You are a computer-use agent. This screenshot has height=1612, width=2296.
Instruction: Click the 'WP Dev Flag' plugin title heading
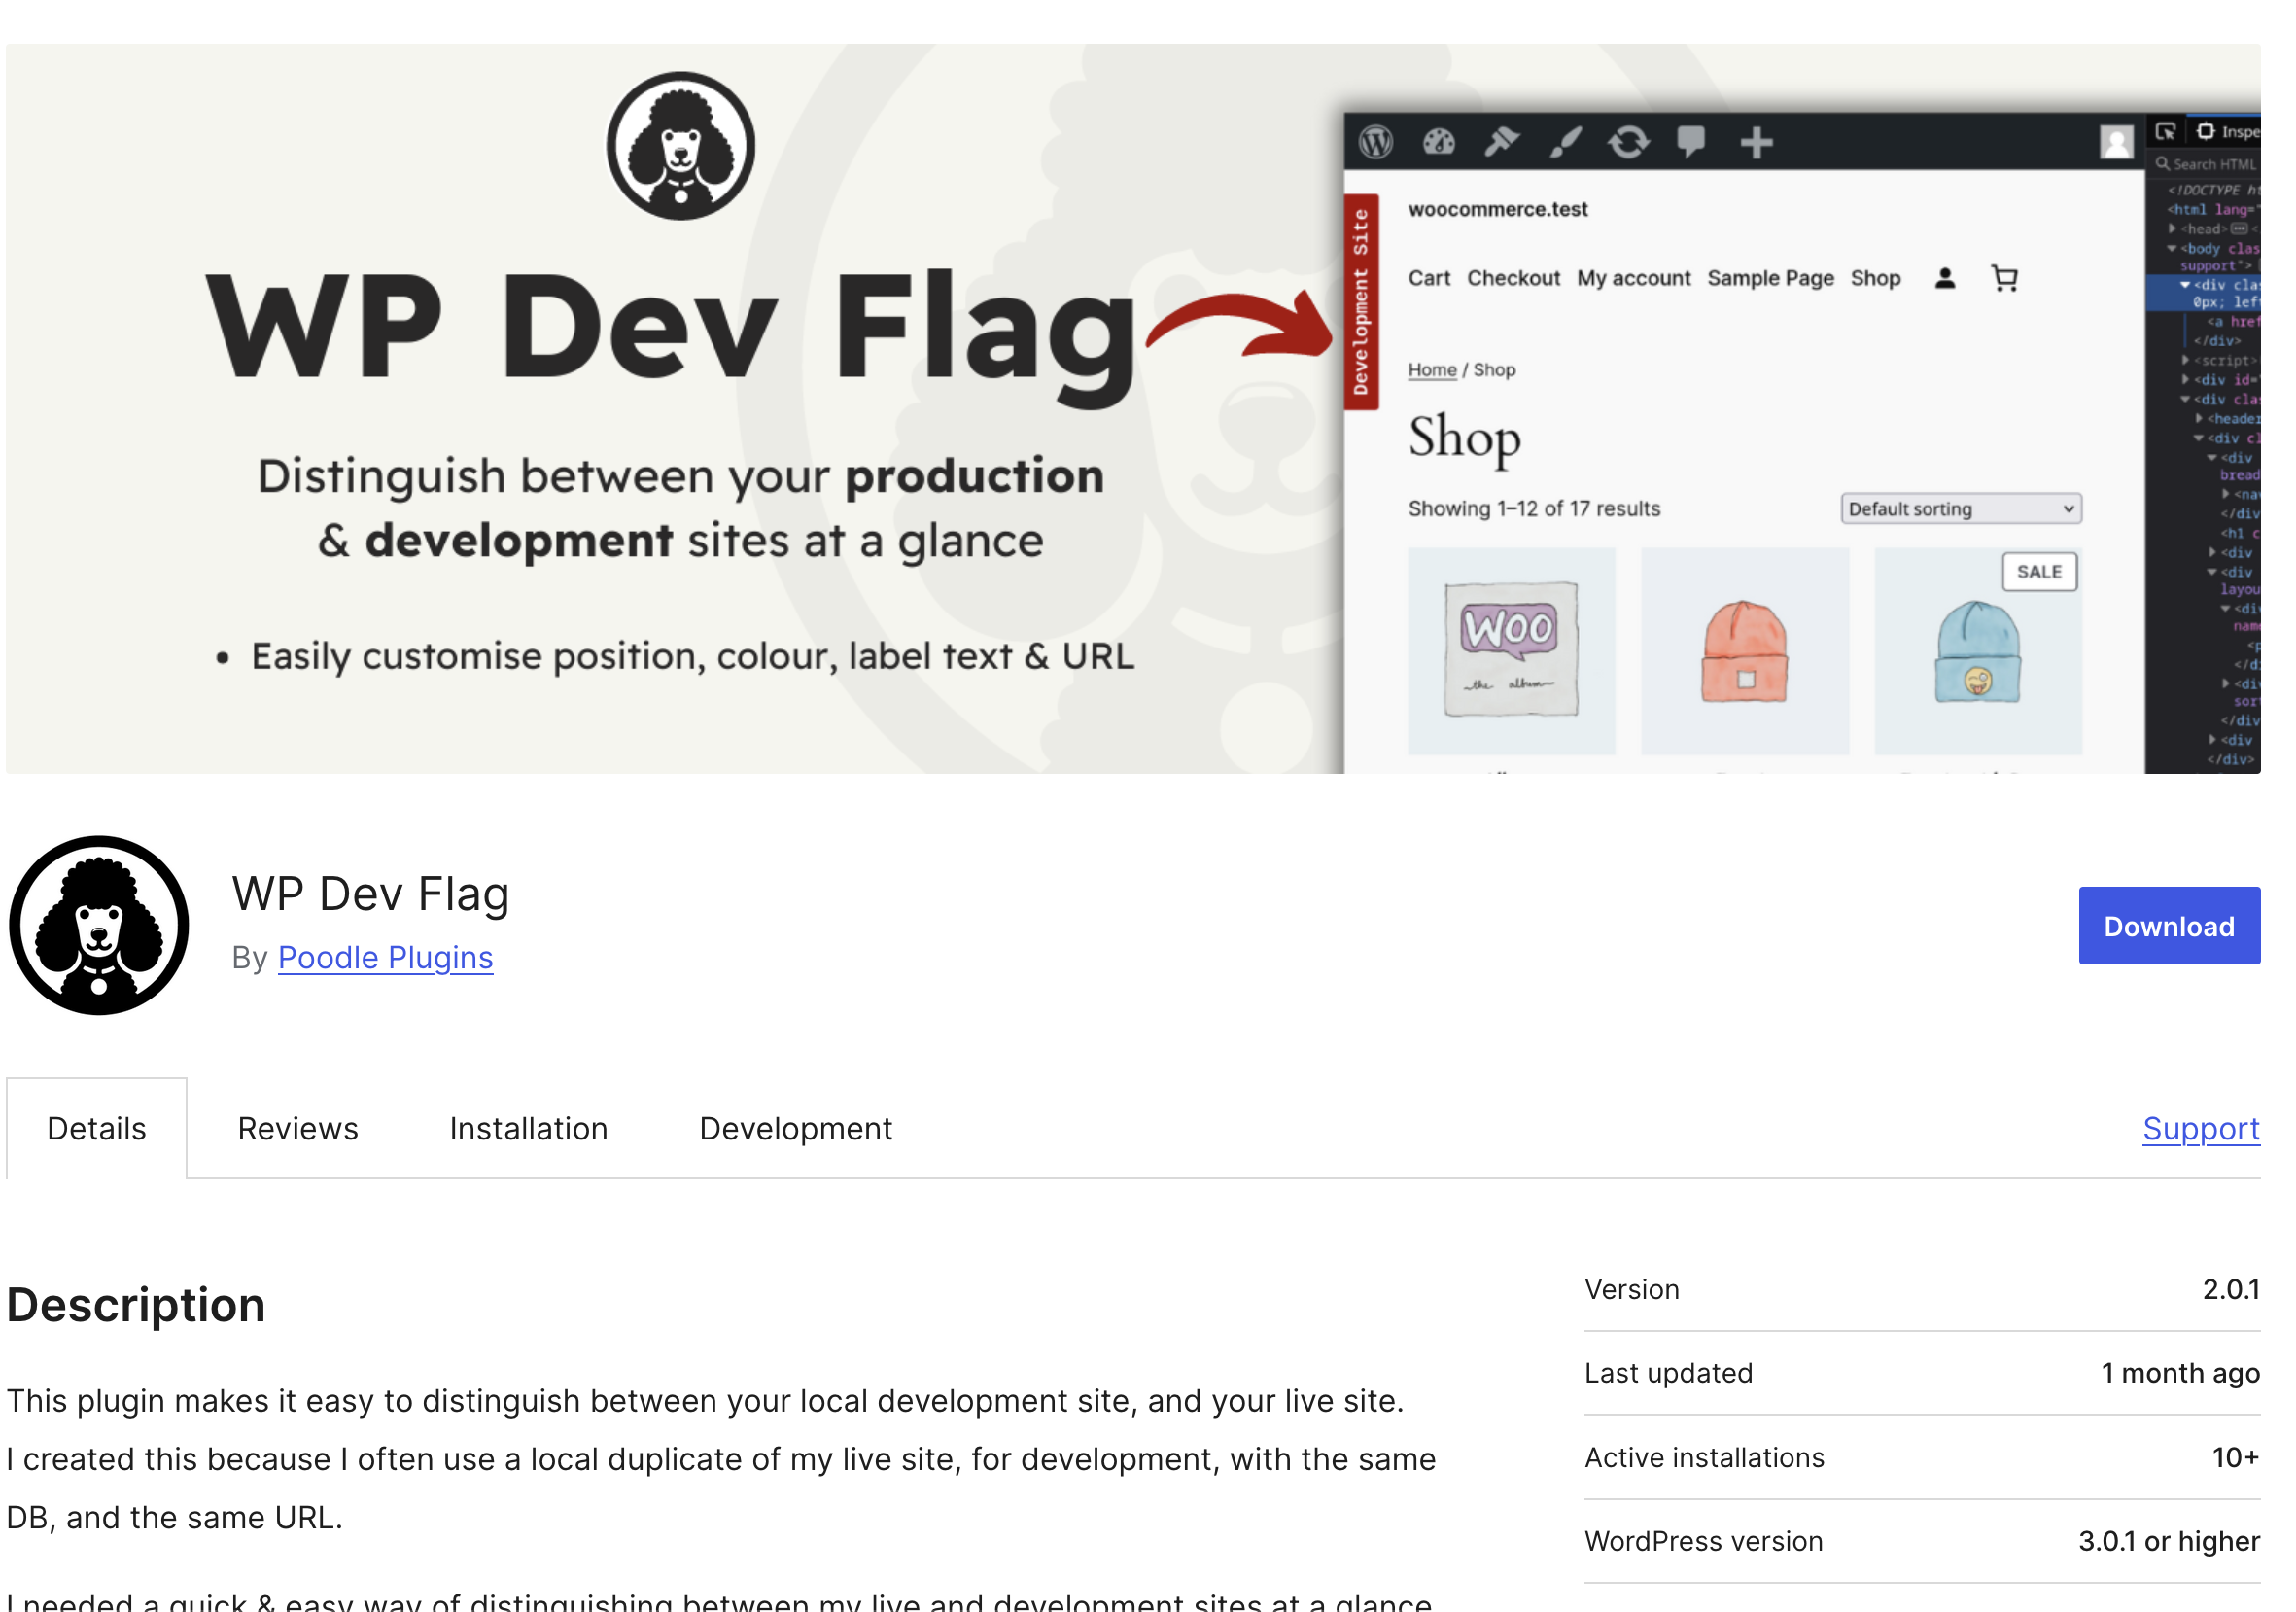[x=371, y=893]
